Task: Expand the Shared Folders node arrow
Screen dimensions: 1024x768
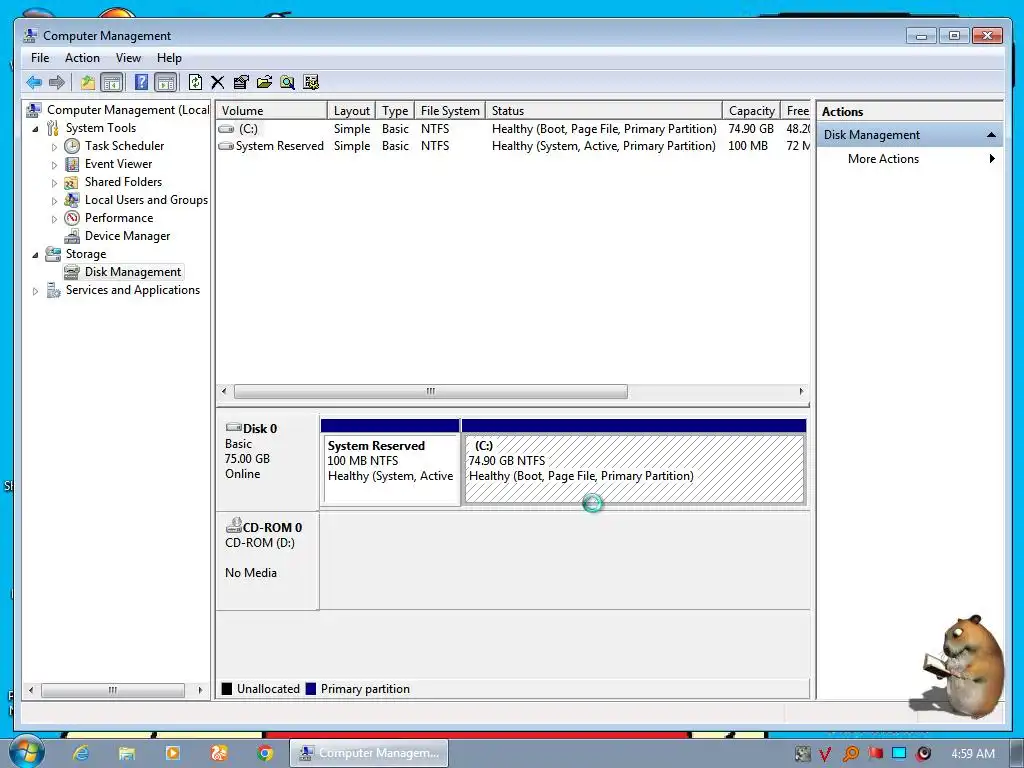Action: (x=55, y=183)
